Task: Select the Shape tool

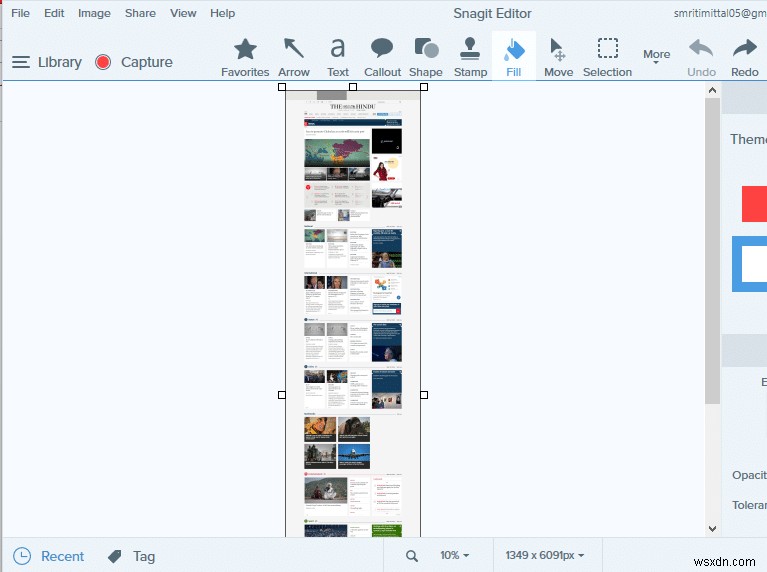Action: (x=426, y=57)
